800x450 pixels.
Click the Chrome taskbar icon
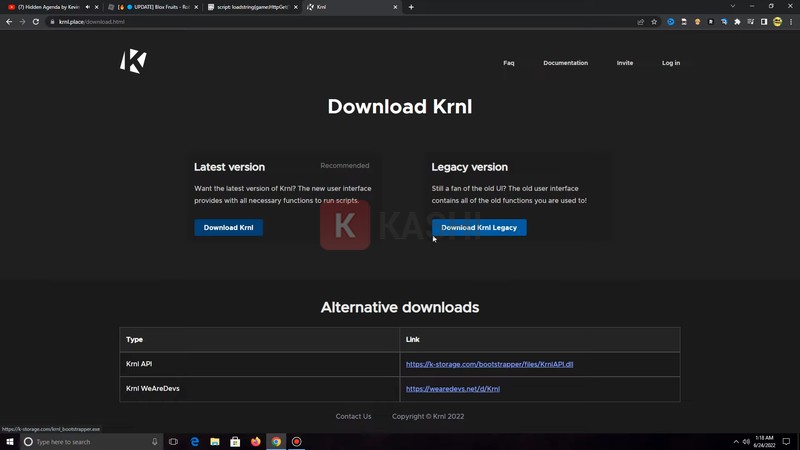point(276,442)
